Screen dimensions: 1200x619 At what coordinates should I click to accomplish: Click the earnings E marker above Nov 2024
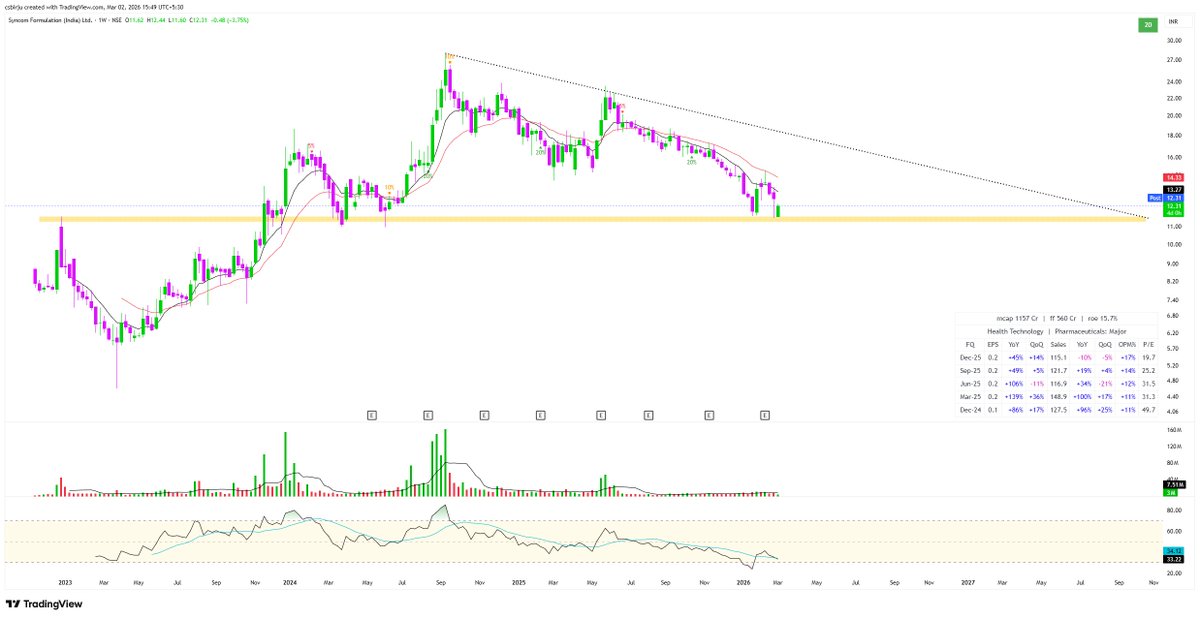coord(485,413)
